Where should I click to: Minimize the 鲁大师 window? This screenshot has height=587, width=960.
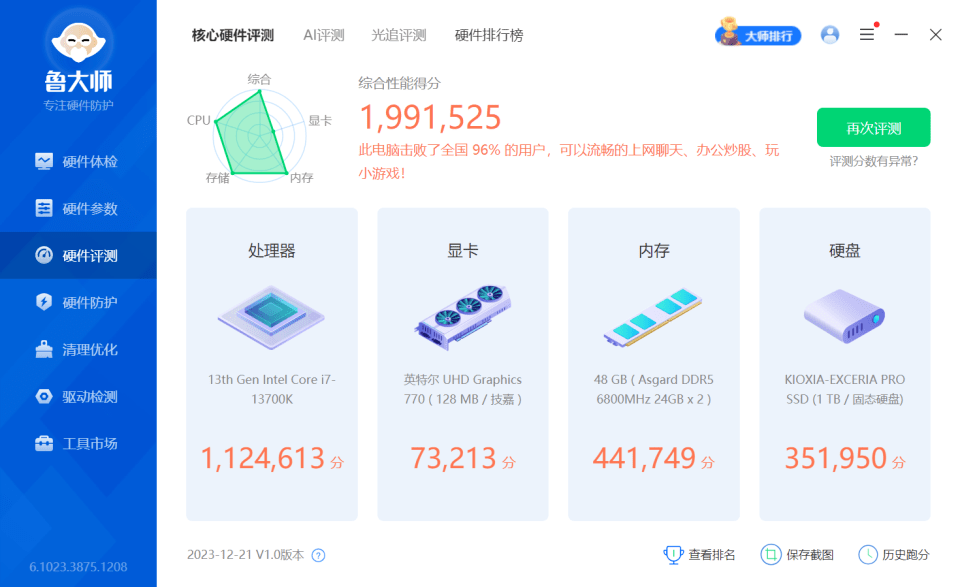[x=901, y=35]
